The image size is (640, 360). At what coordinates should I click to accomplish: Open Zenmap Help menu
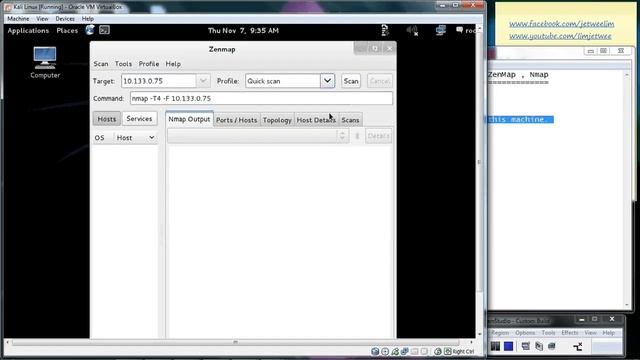[x=173, y=64]
